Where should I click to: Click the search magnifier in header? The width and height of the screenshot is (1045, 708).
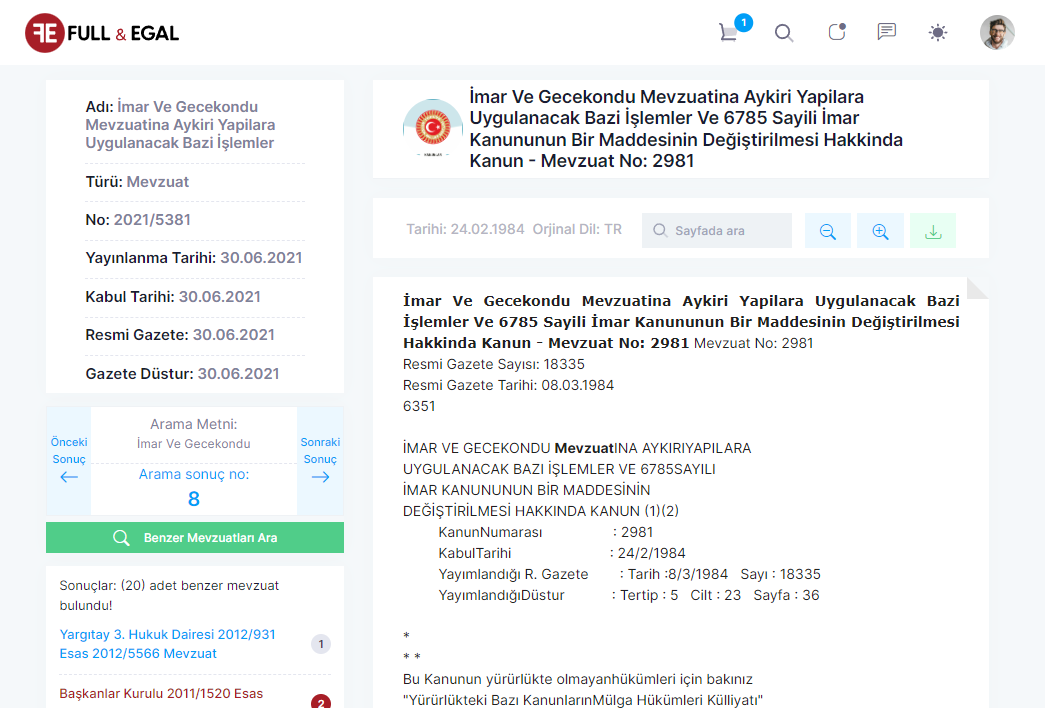click(784, 33)
